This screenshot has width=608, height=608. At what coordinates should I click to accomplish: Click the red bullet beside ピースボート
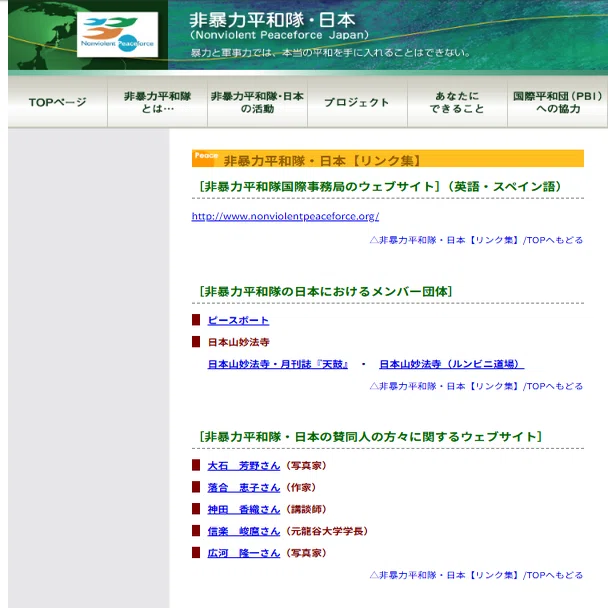(x=196, y=320)
